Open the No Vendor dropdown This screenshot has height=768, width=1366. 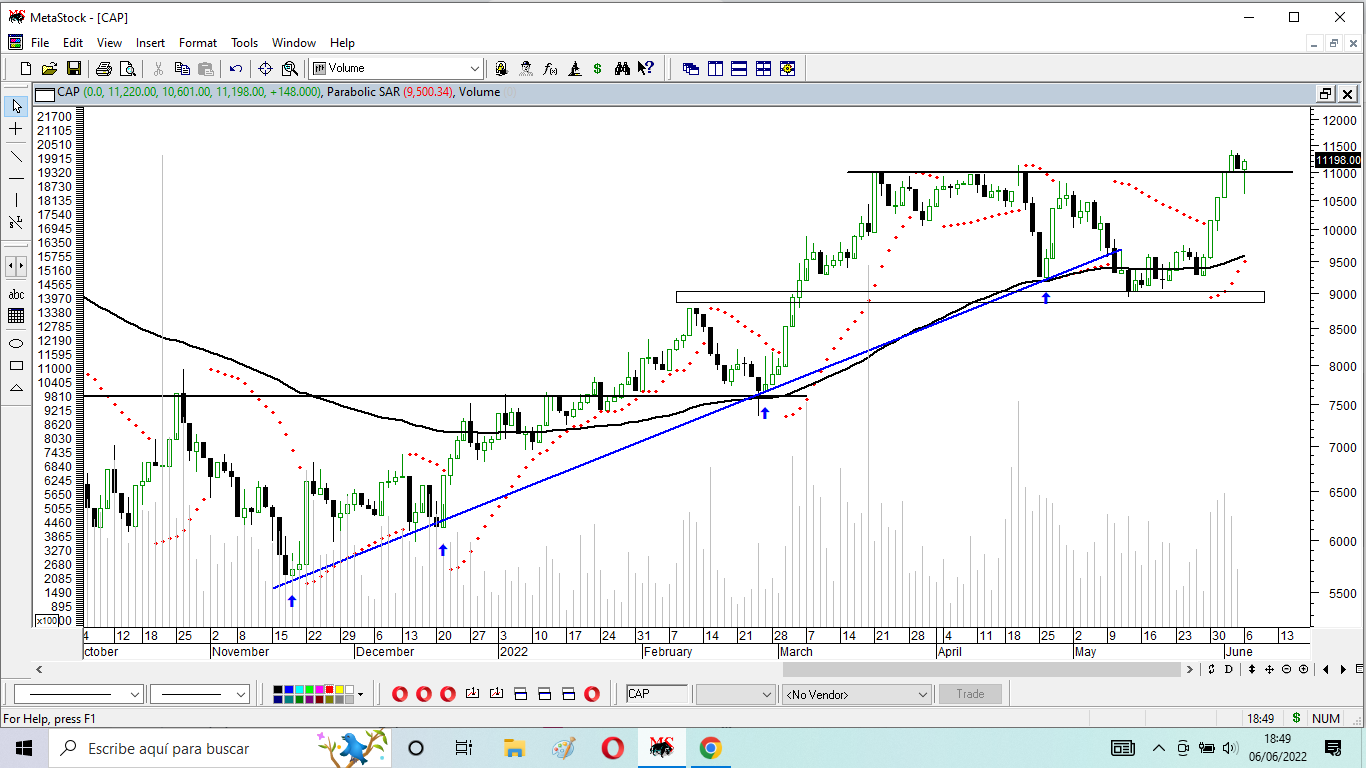922,694
